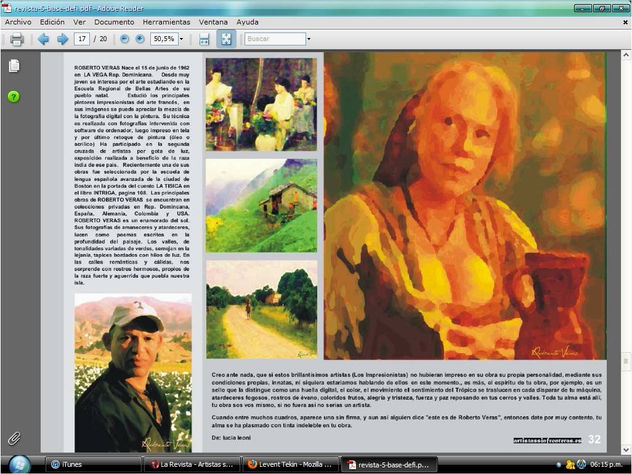Viewport: 632px width, 474px height.
Task: Click the clock showing 06:15 p.m.
Action: click(606, 464)
